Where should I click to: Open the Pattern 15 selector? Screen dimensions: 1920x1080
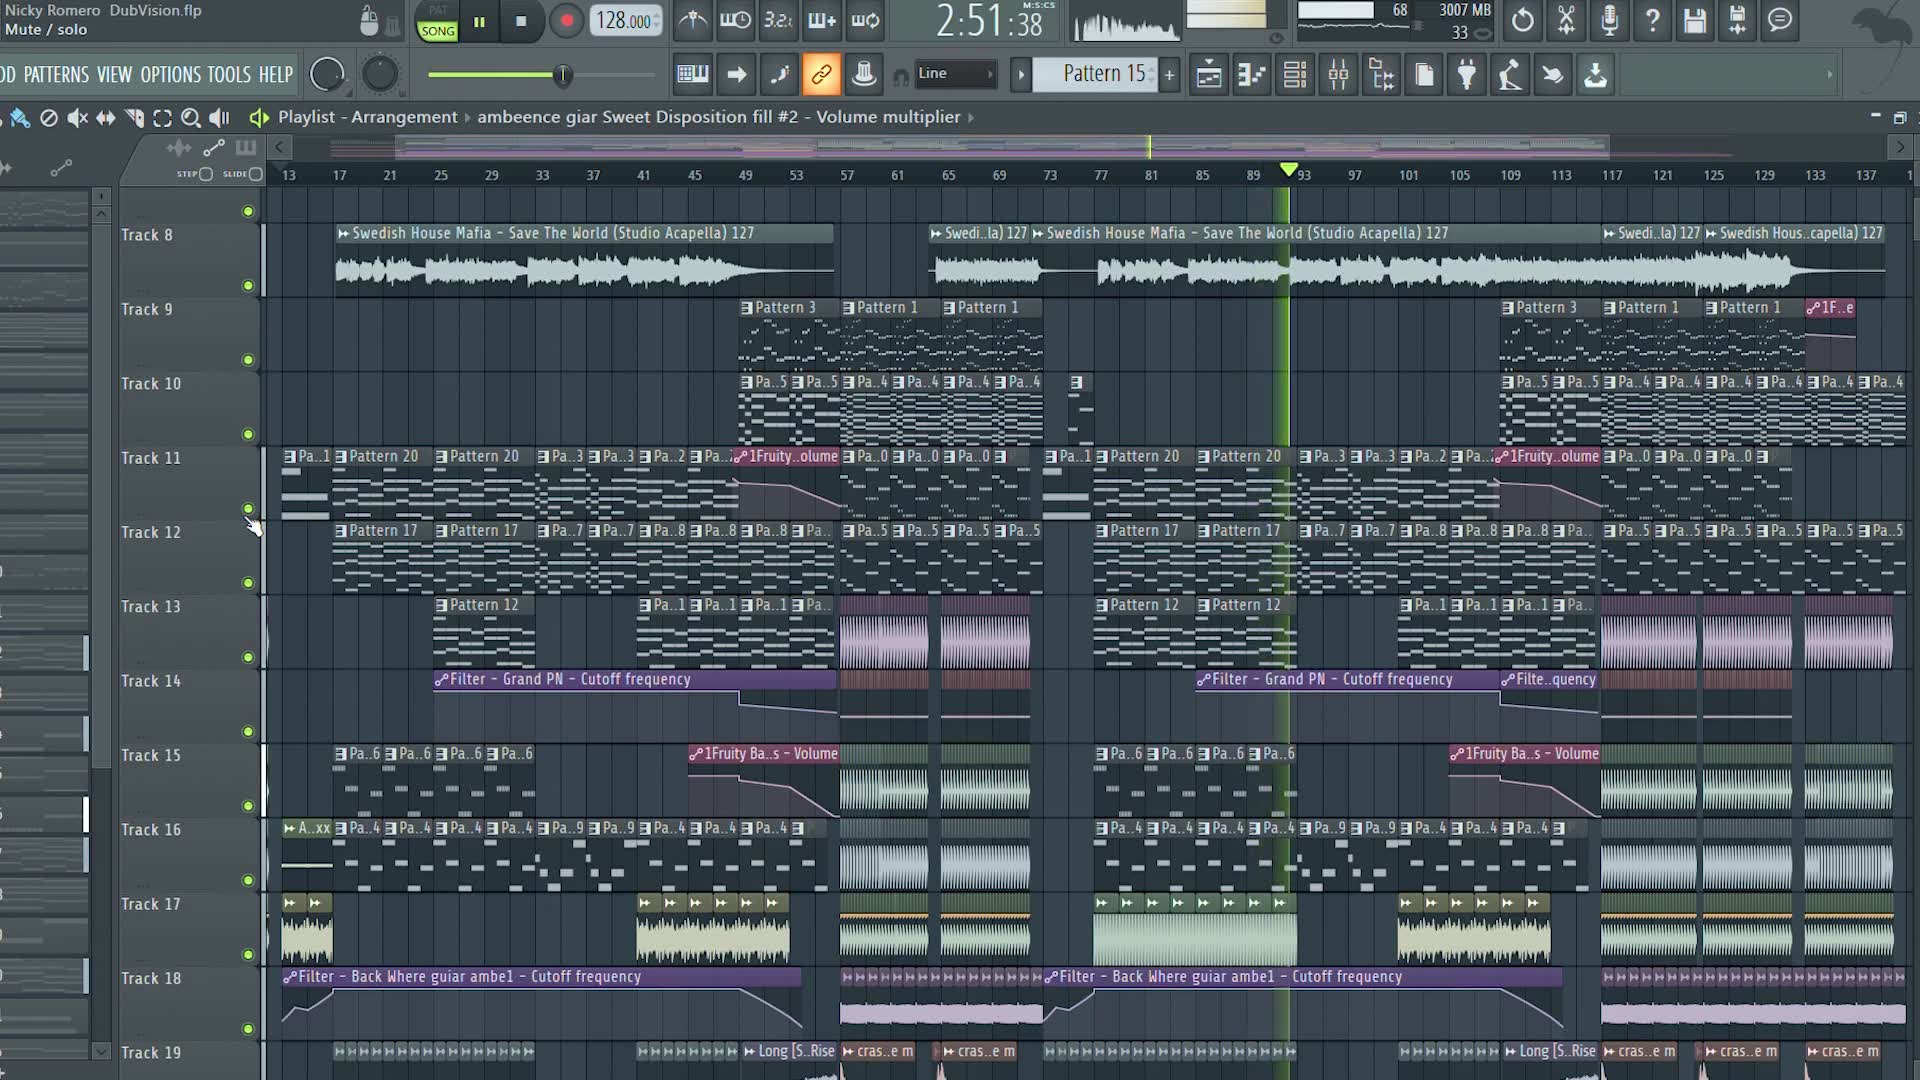pos(1094,74)
